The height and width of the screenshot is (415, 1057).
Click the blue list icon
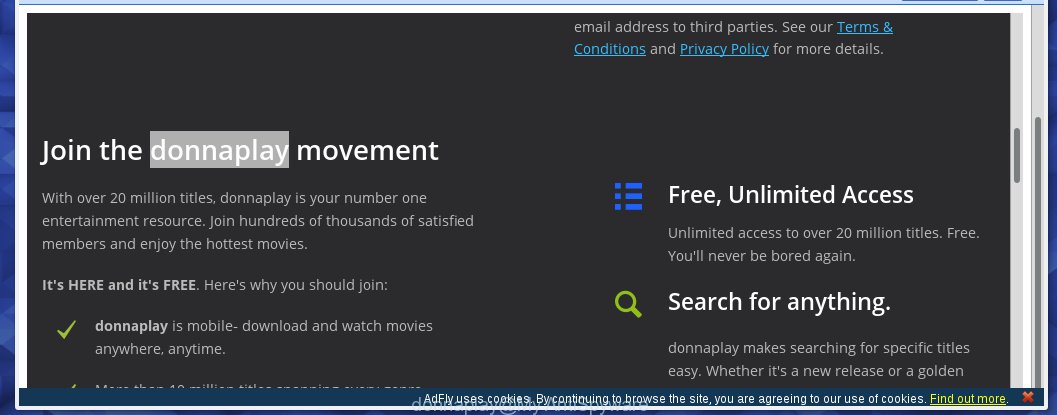coord(628,196)
